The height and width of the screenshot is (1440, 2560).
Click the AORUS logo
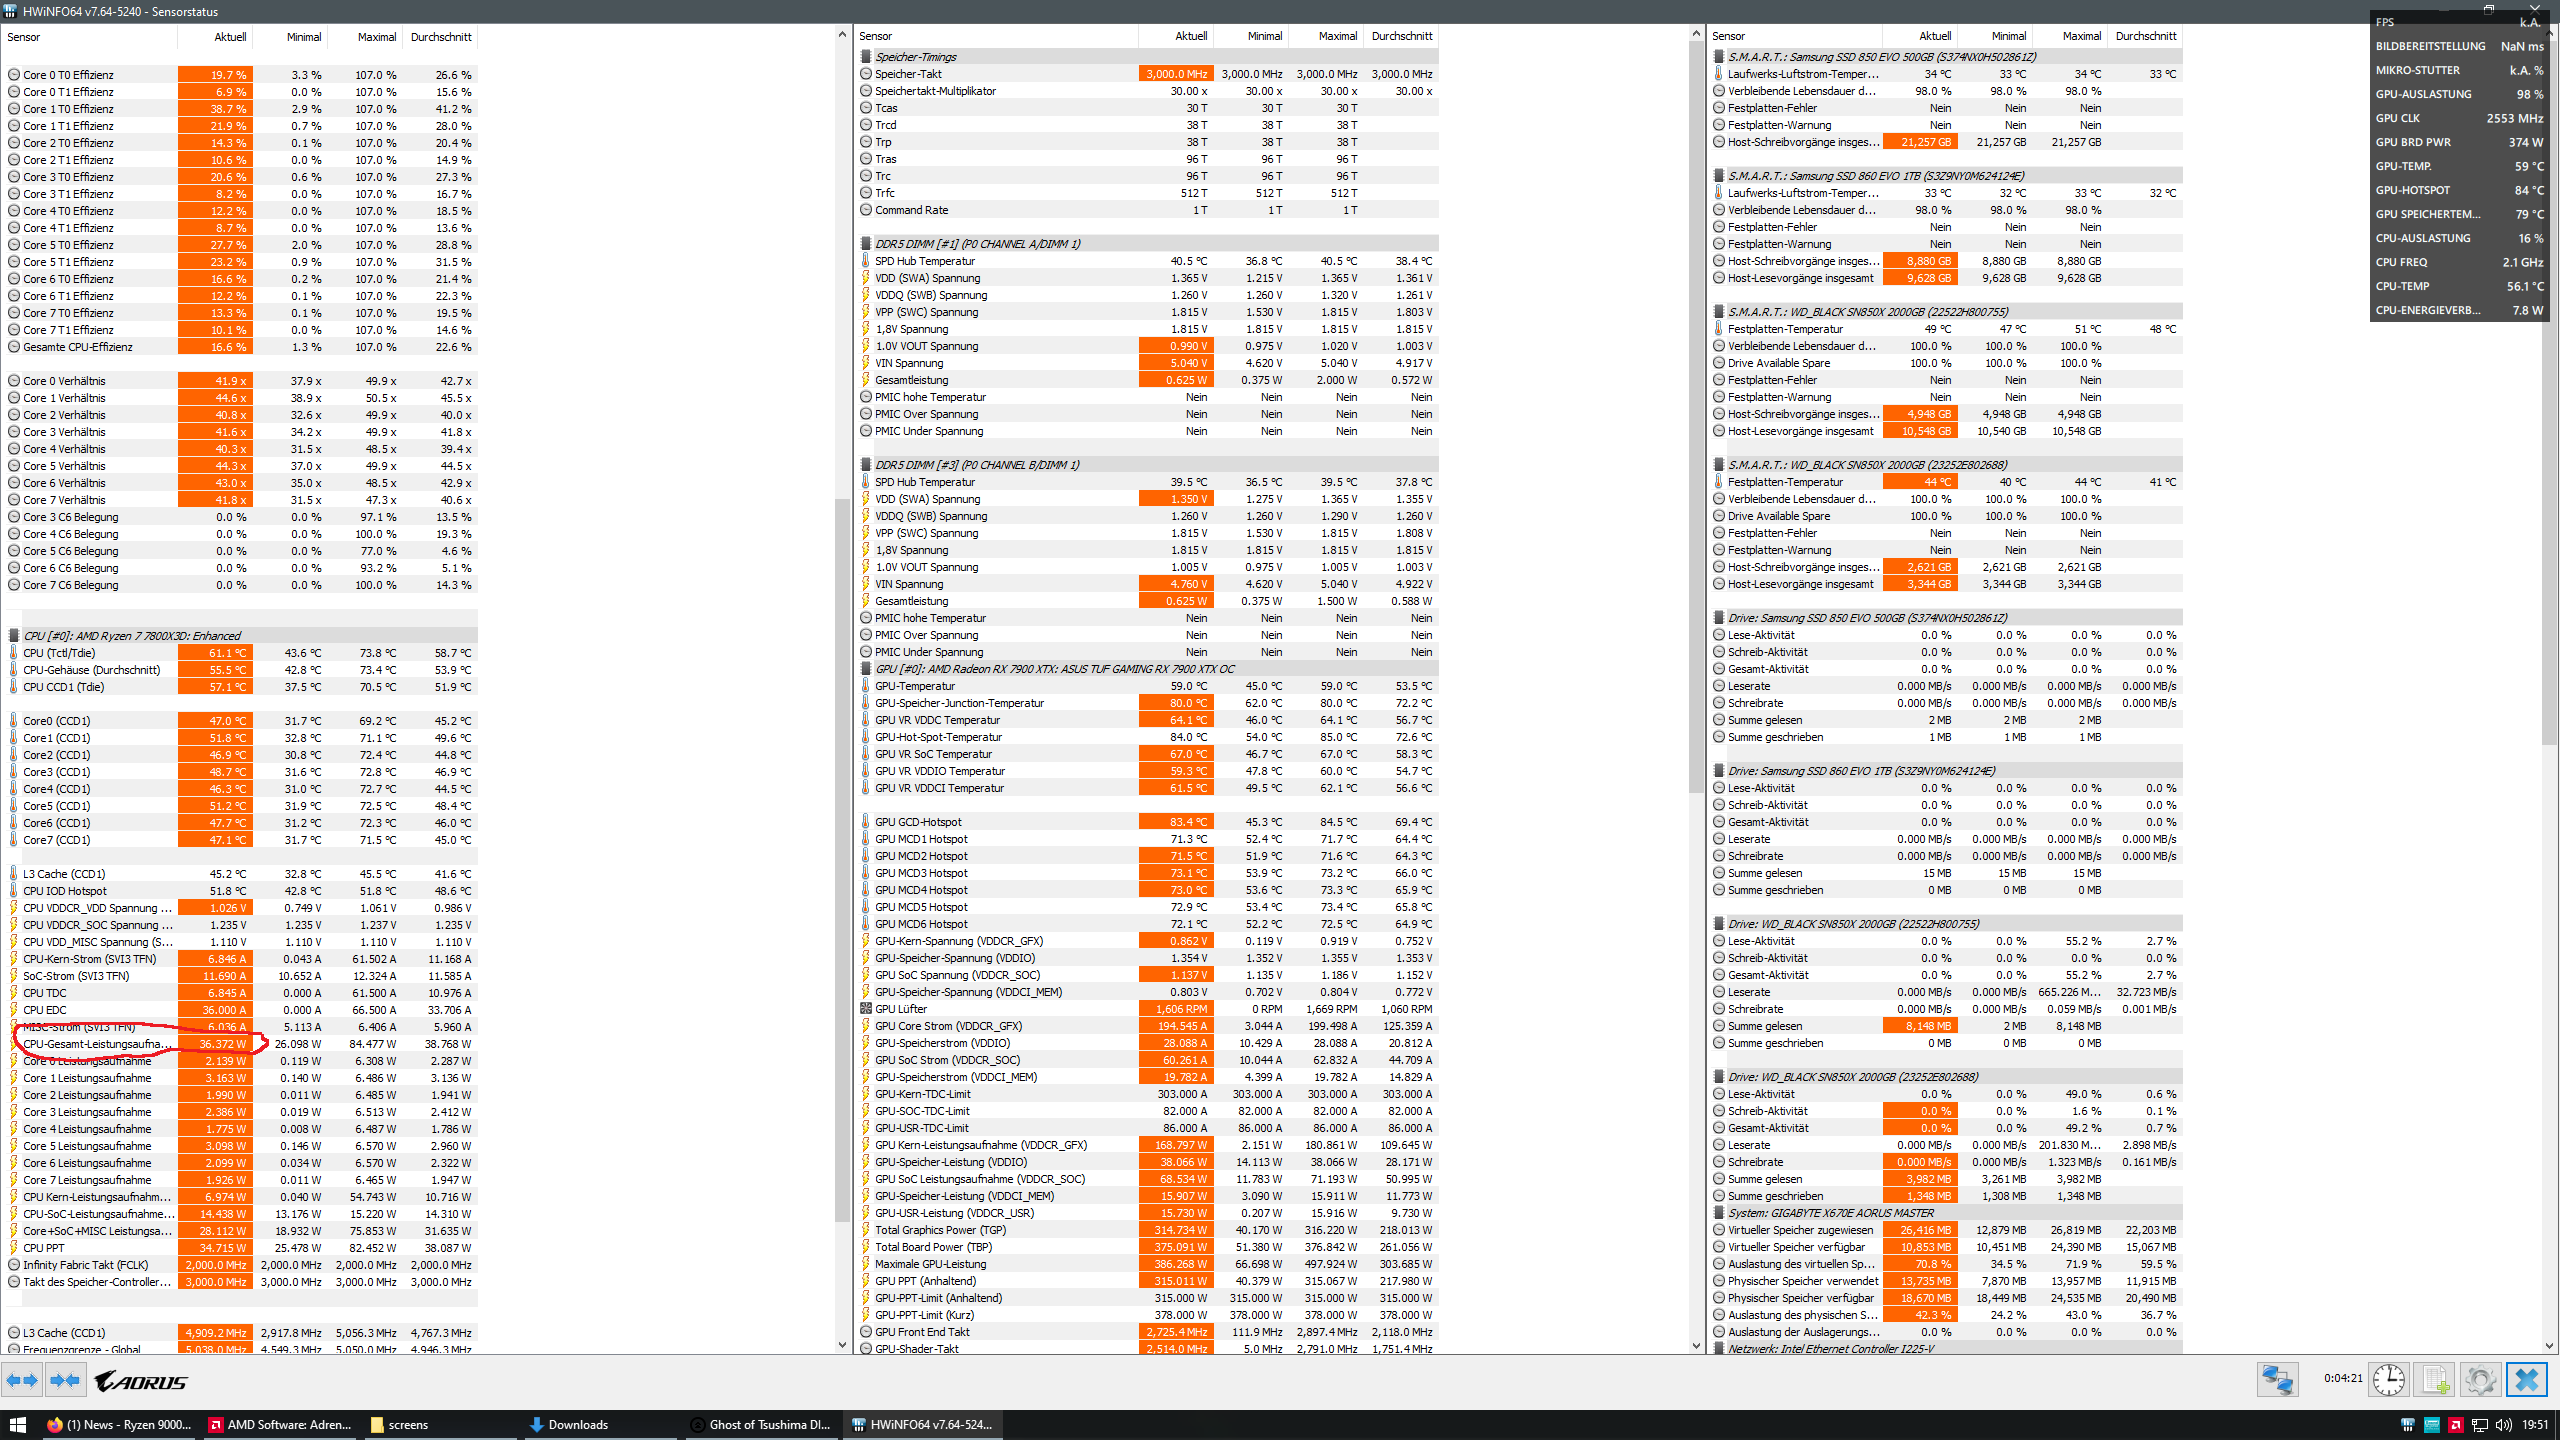[x=141, y=1381]
